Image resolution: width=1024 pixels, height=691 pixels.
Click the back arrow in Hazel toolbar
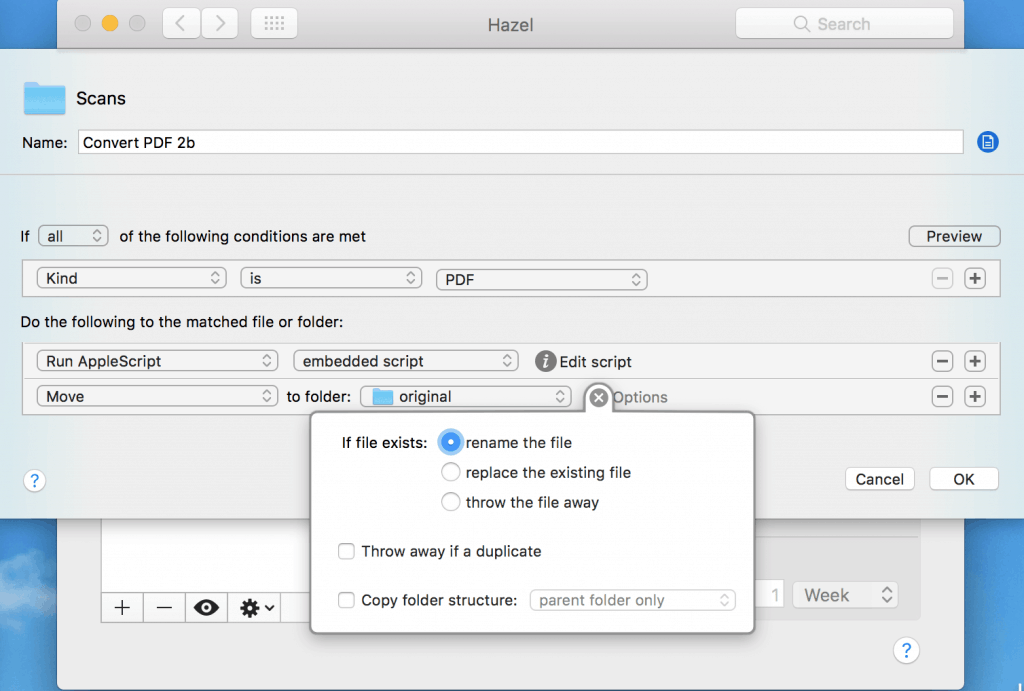coord(181,24)
